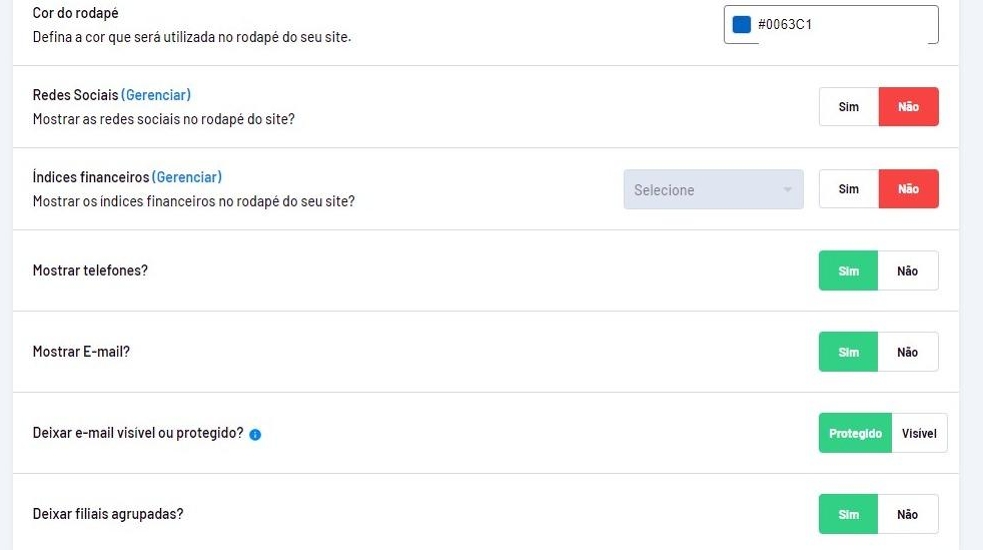Expand the Selecione financial index dropdown
The width and height of the screenshot is (983, 550).
click(x=712, y=190)
